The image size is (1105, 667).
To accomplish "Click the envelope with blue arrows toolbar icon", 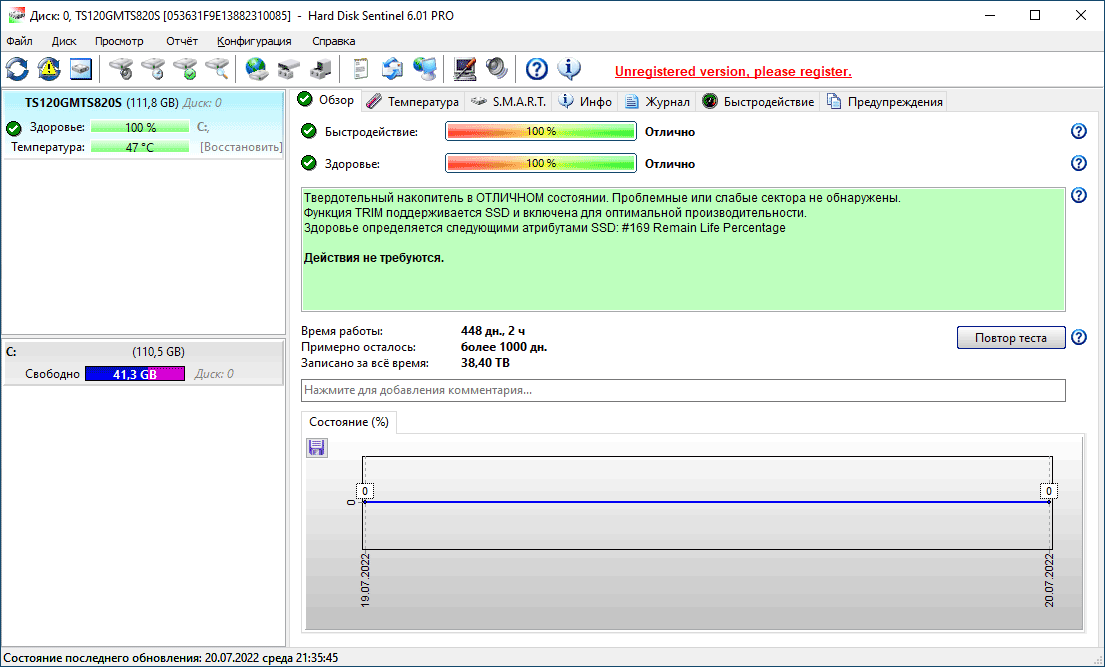I will click(392, 69).
